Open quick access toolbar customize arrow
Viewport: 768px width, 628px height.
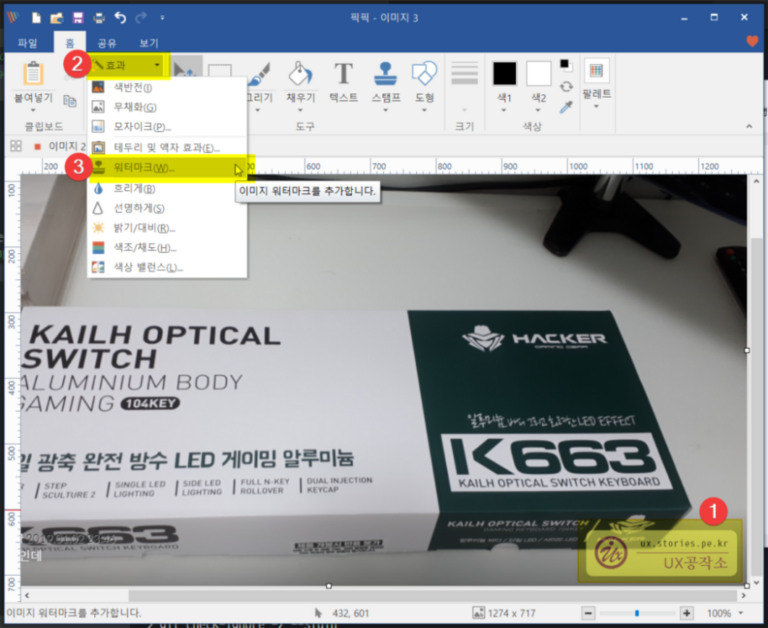162,18
